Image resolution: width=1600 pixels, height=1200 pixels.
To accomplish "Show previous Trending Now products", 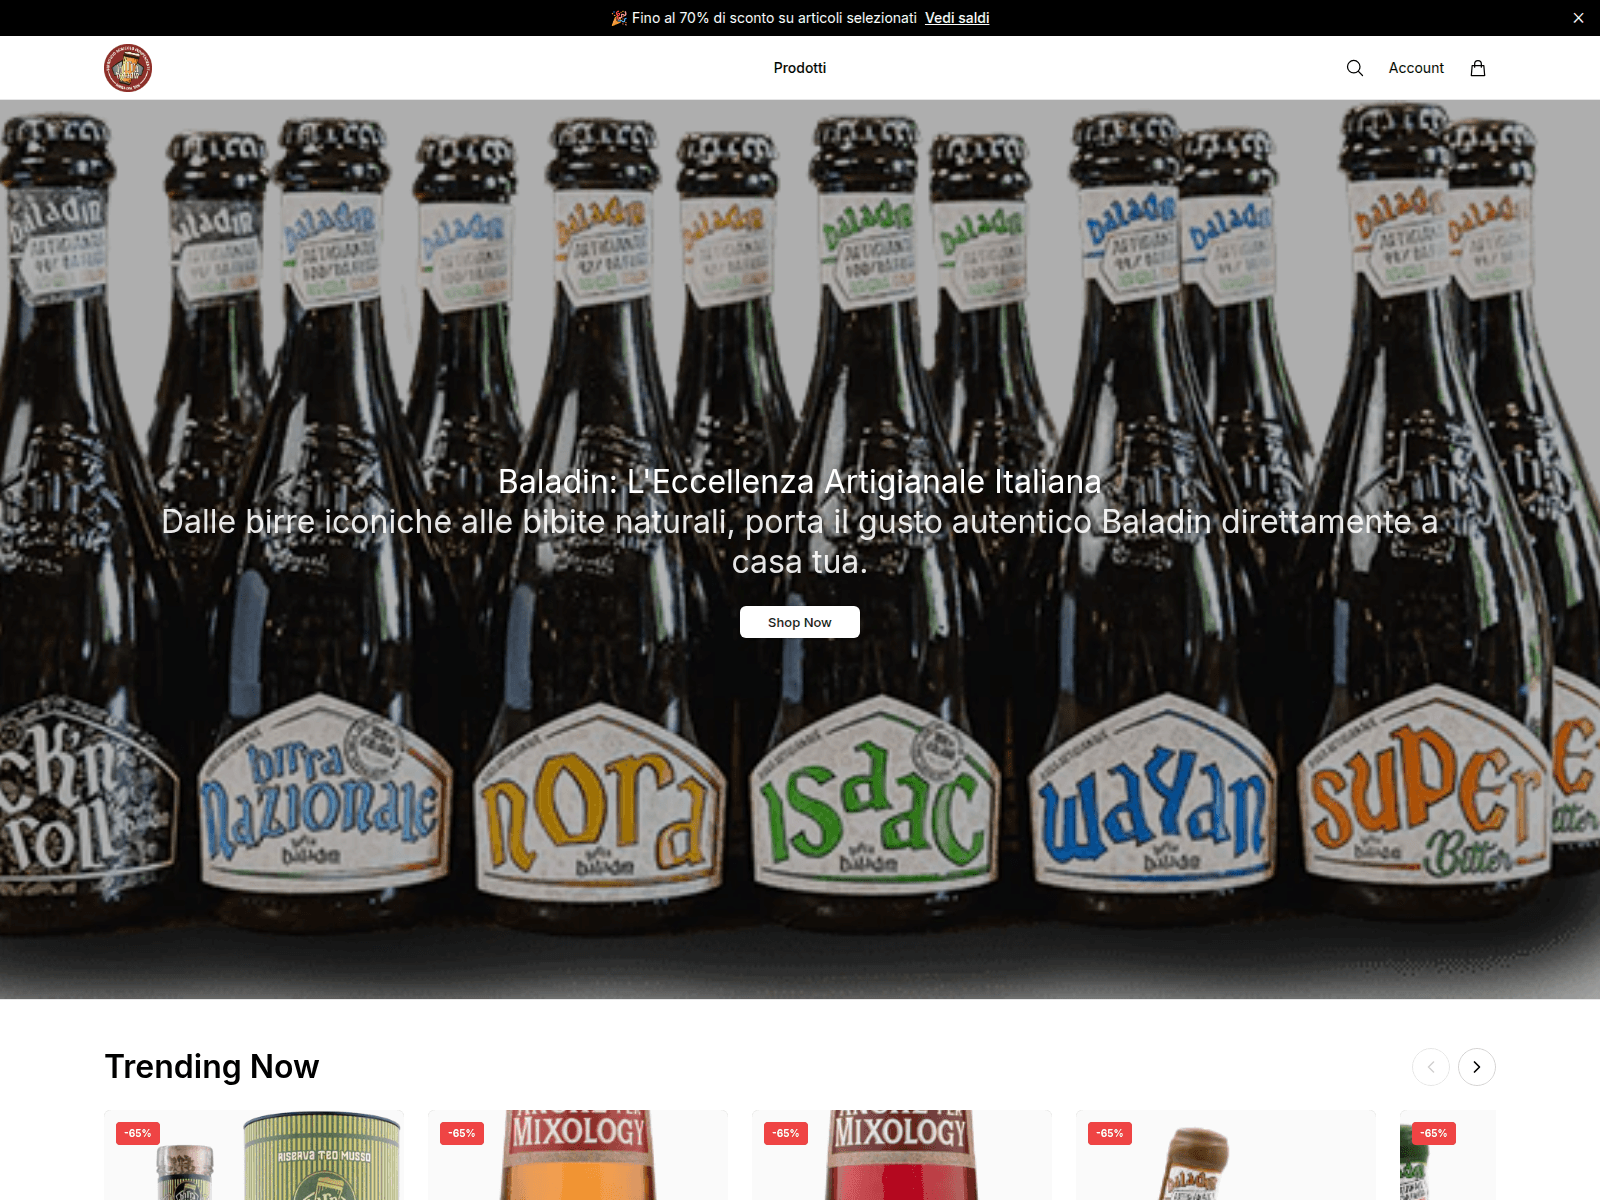I will 1431,1067.
